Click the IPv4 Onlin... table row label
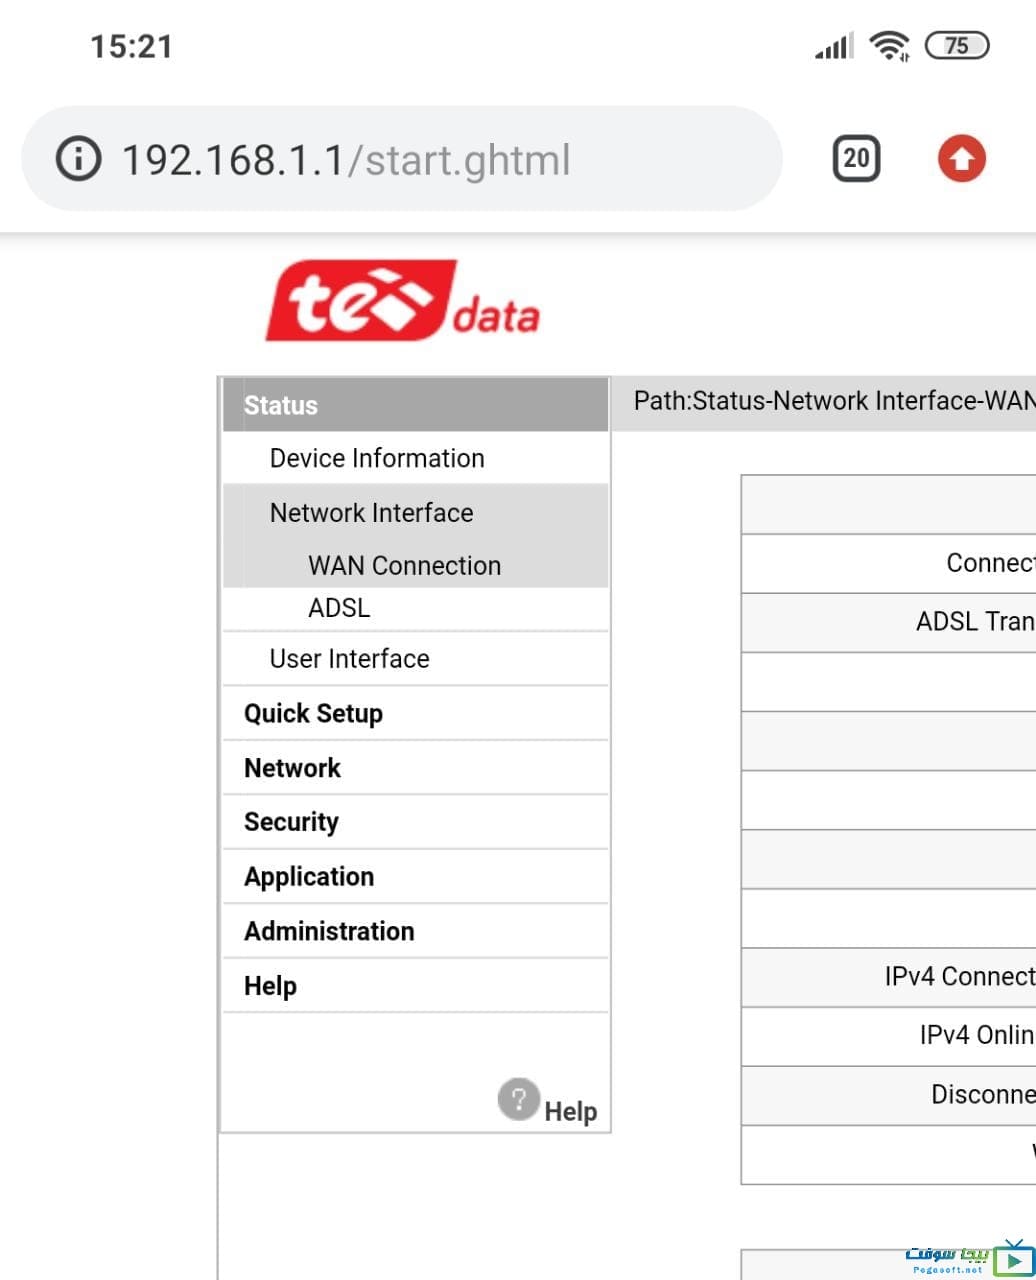Viewport: 1036px width, 1280px height. pos(977,1035)
